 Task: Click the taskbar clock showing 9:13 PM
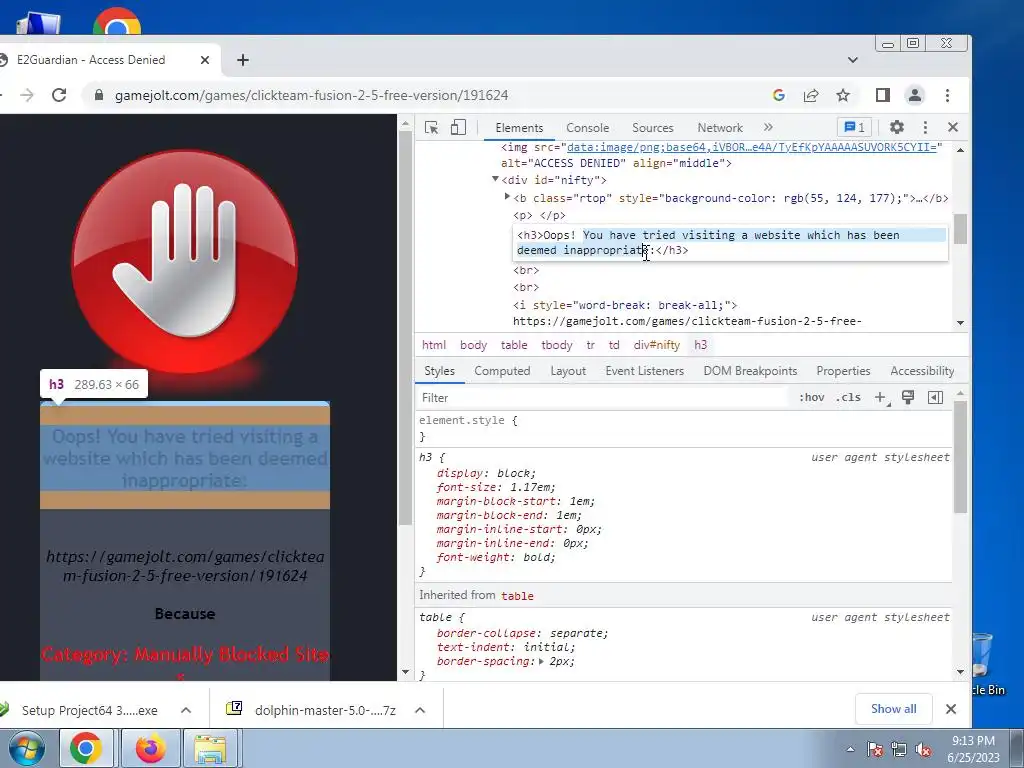[x=973, y=749]
